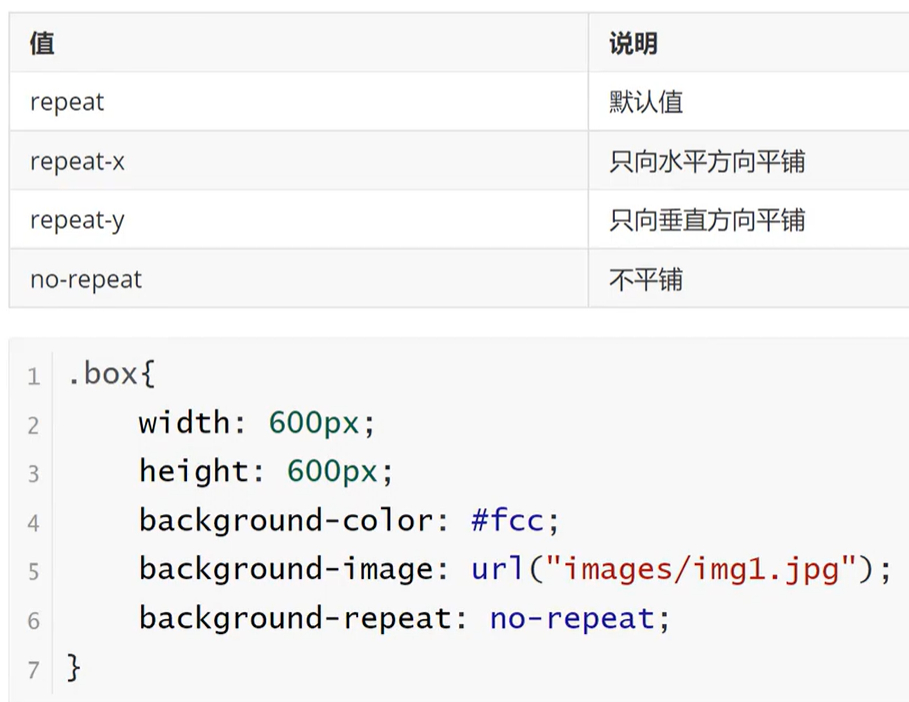Click the "不平铺" description cell
Image resolution: width=909 pixels, height=702 pixels.
(646, 279)
